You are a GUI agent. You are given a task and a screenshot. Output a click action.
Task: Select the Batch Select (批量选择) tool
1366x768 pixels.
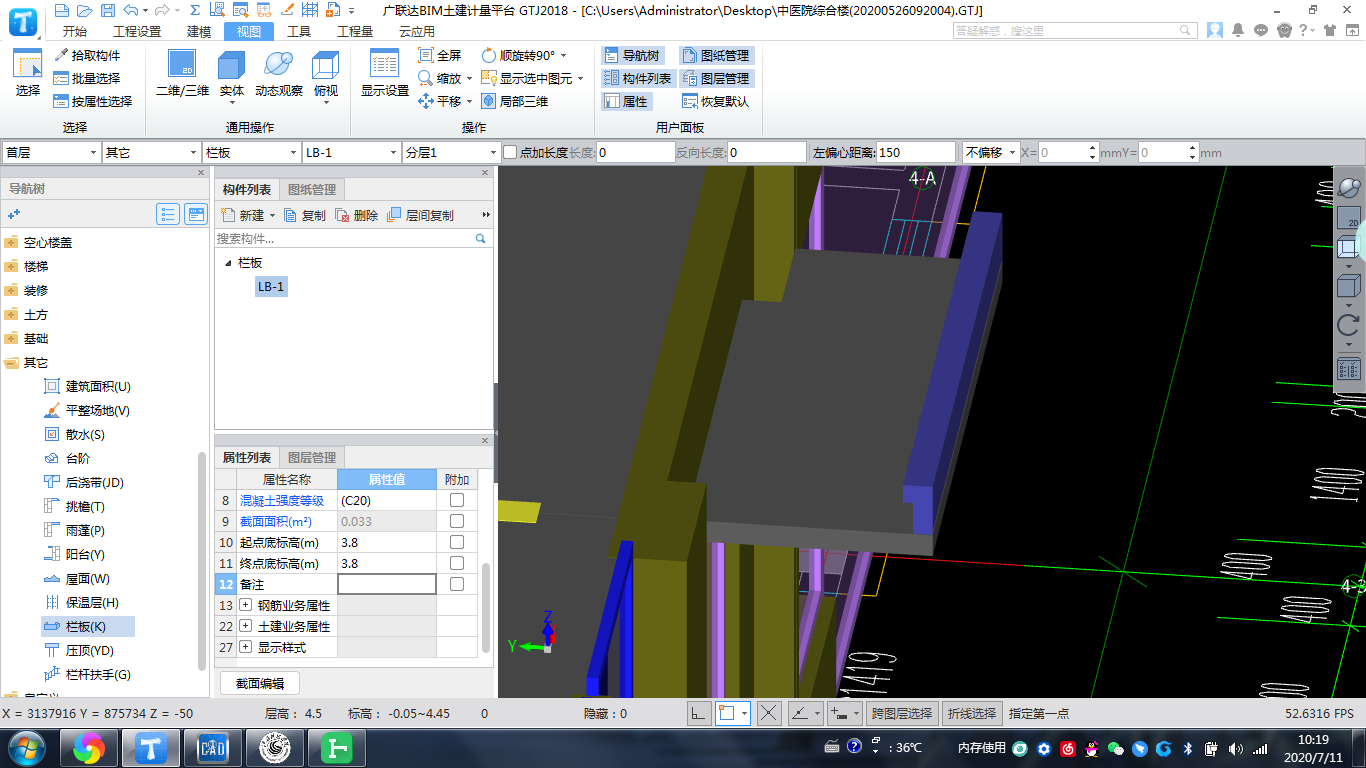tap(88, 78)
